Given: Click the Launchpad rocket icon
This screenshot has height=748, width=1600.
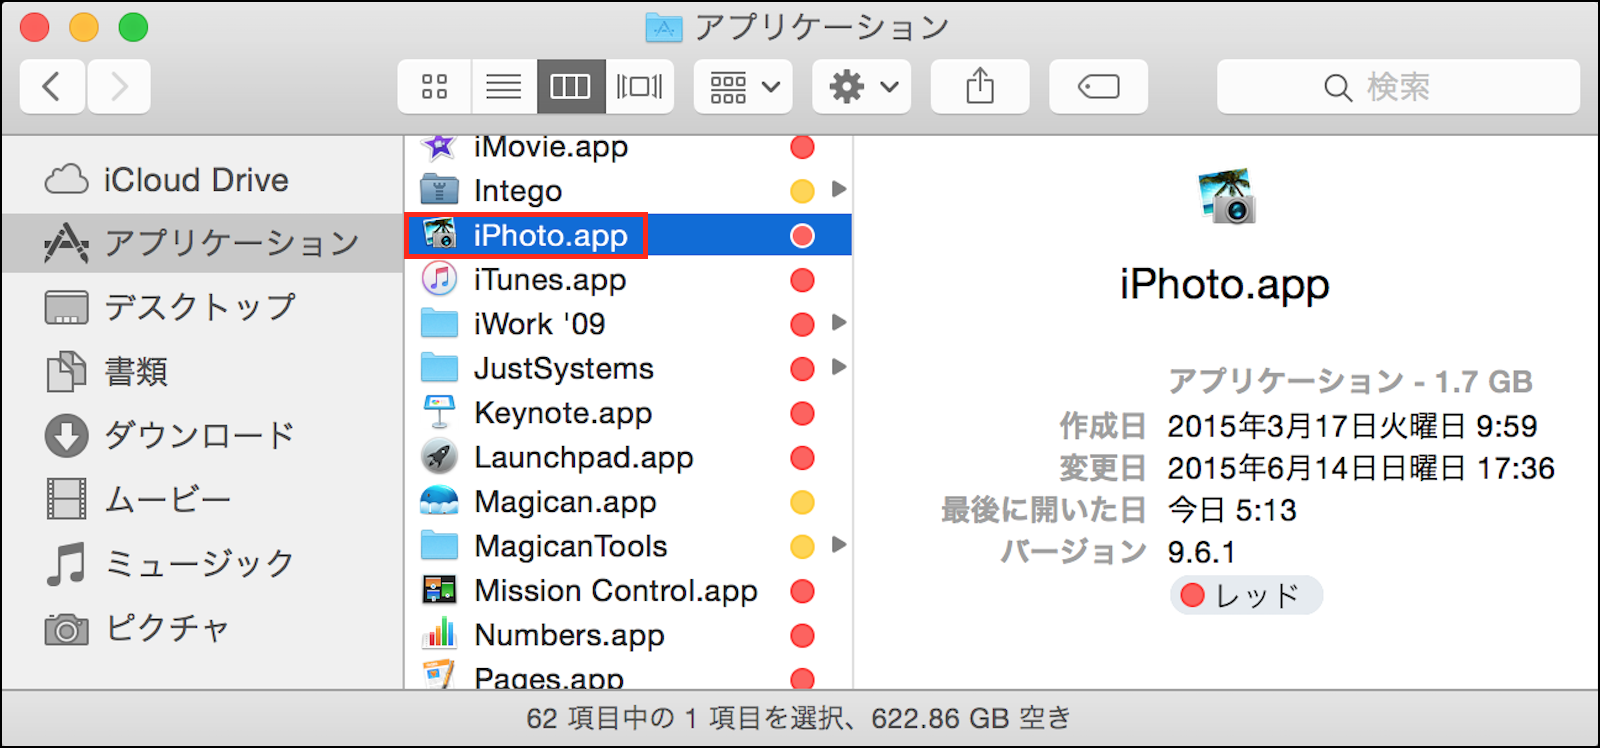Looking at the screenshot, I should (439, 457).
